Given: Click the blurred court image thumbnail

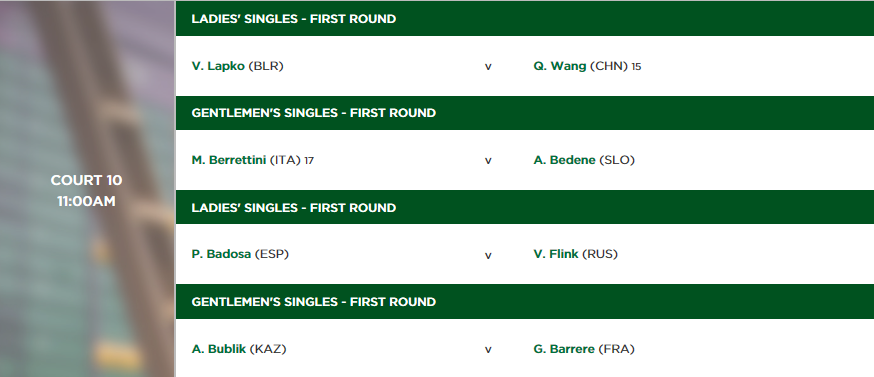Looking at the screenshot, I should click(x=87, y=188).
